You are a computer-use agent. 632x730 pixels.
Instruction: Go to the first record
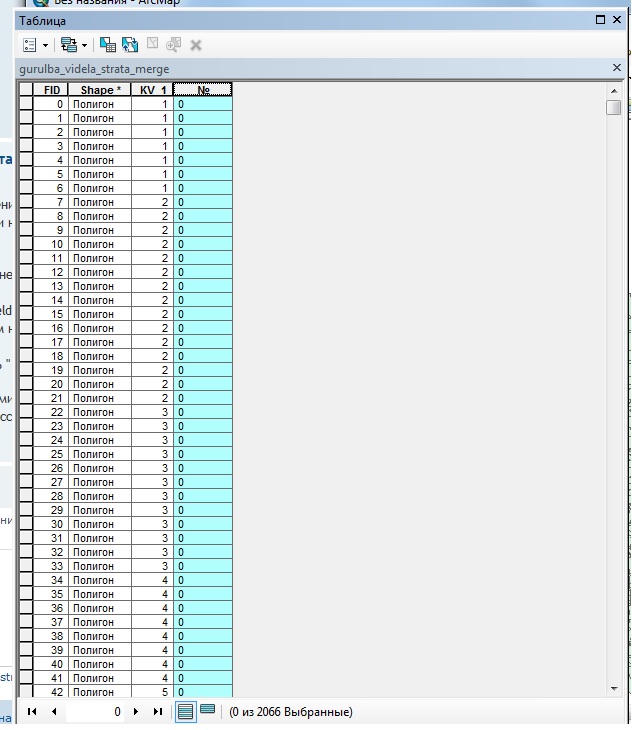coord(32,712)
